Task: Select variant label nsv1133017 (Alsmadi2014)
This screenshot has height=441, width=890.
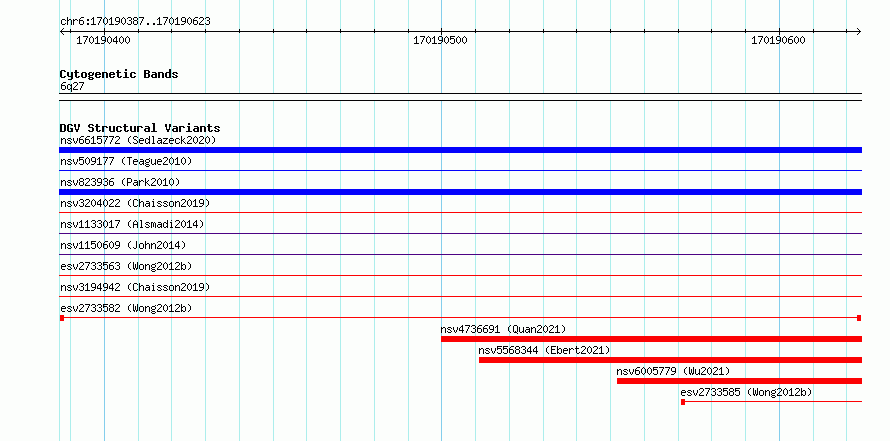Action: pos(132,224)
